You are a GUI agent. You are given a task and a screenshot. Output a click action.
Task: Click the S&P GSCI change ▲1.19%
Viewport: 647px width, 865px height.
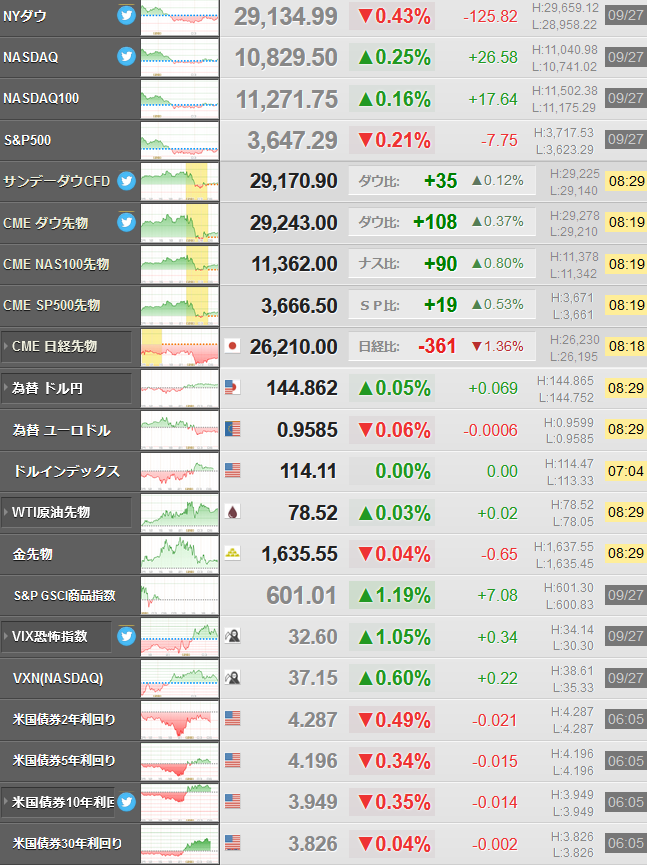pos(392,595)
